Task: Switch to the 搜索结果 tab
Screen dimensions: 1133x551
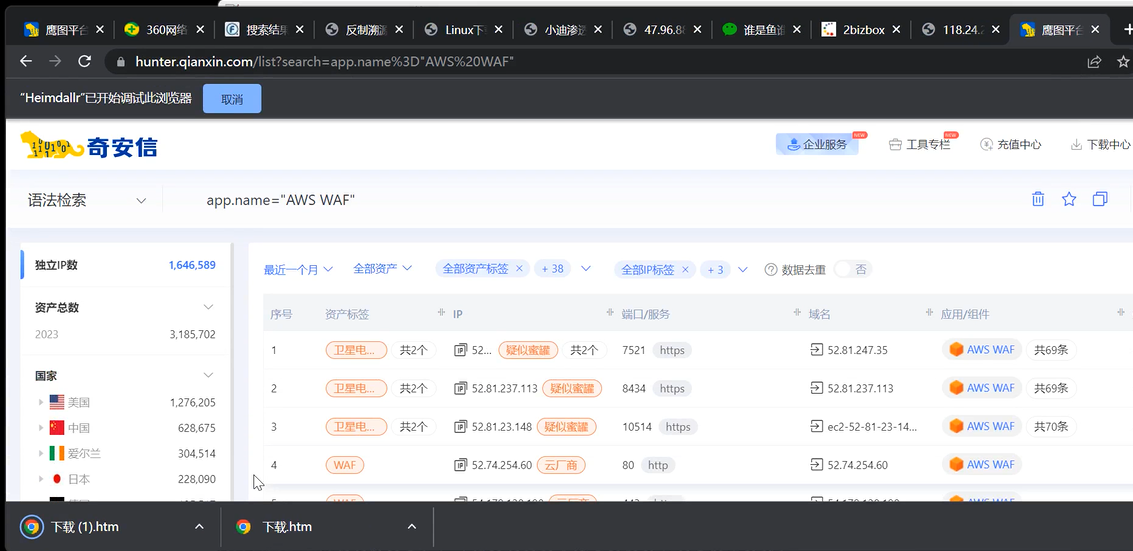Action: click(x=264, y=30)
